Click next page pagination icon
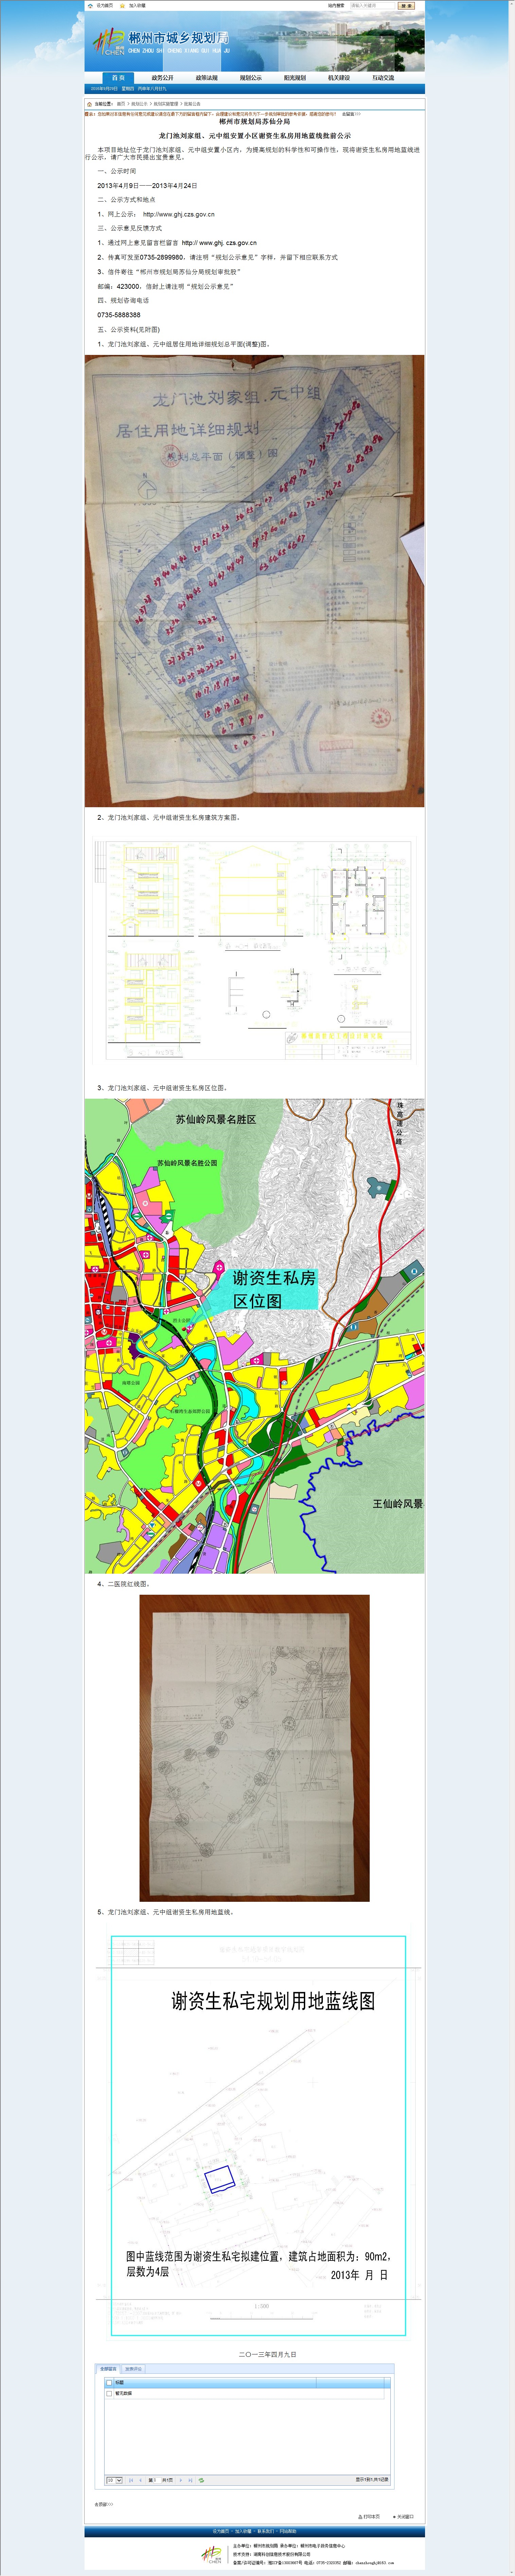The image size is (515, 2576). point(181,2480)
